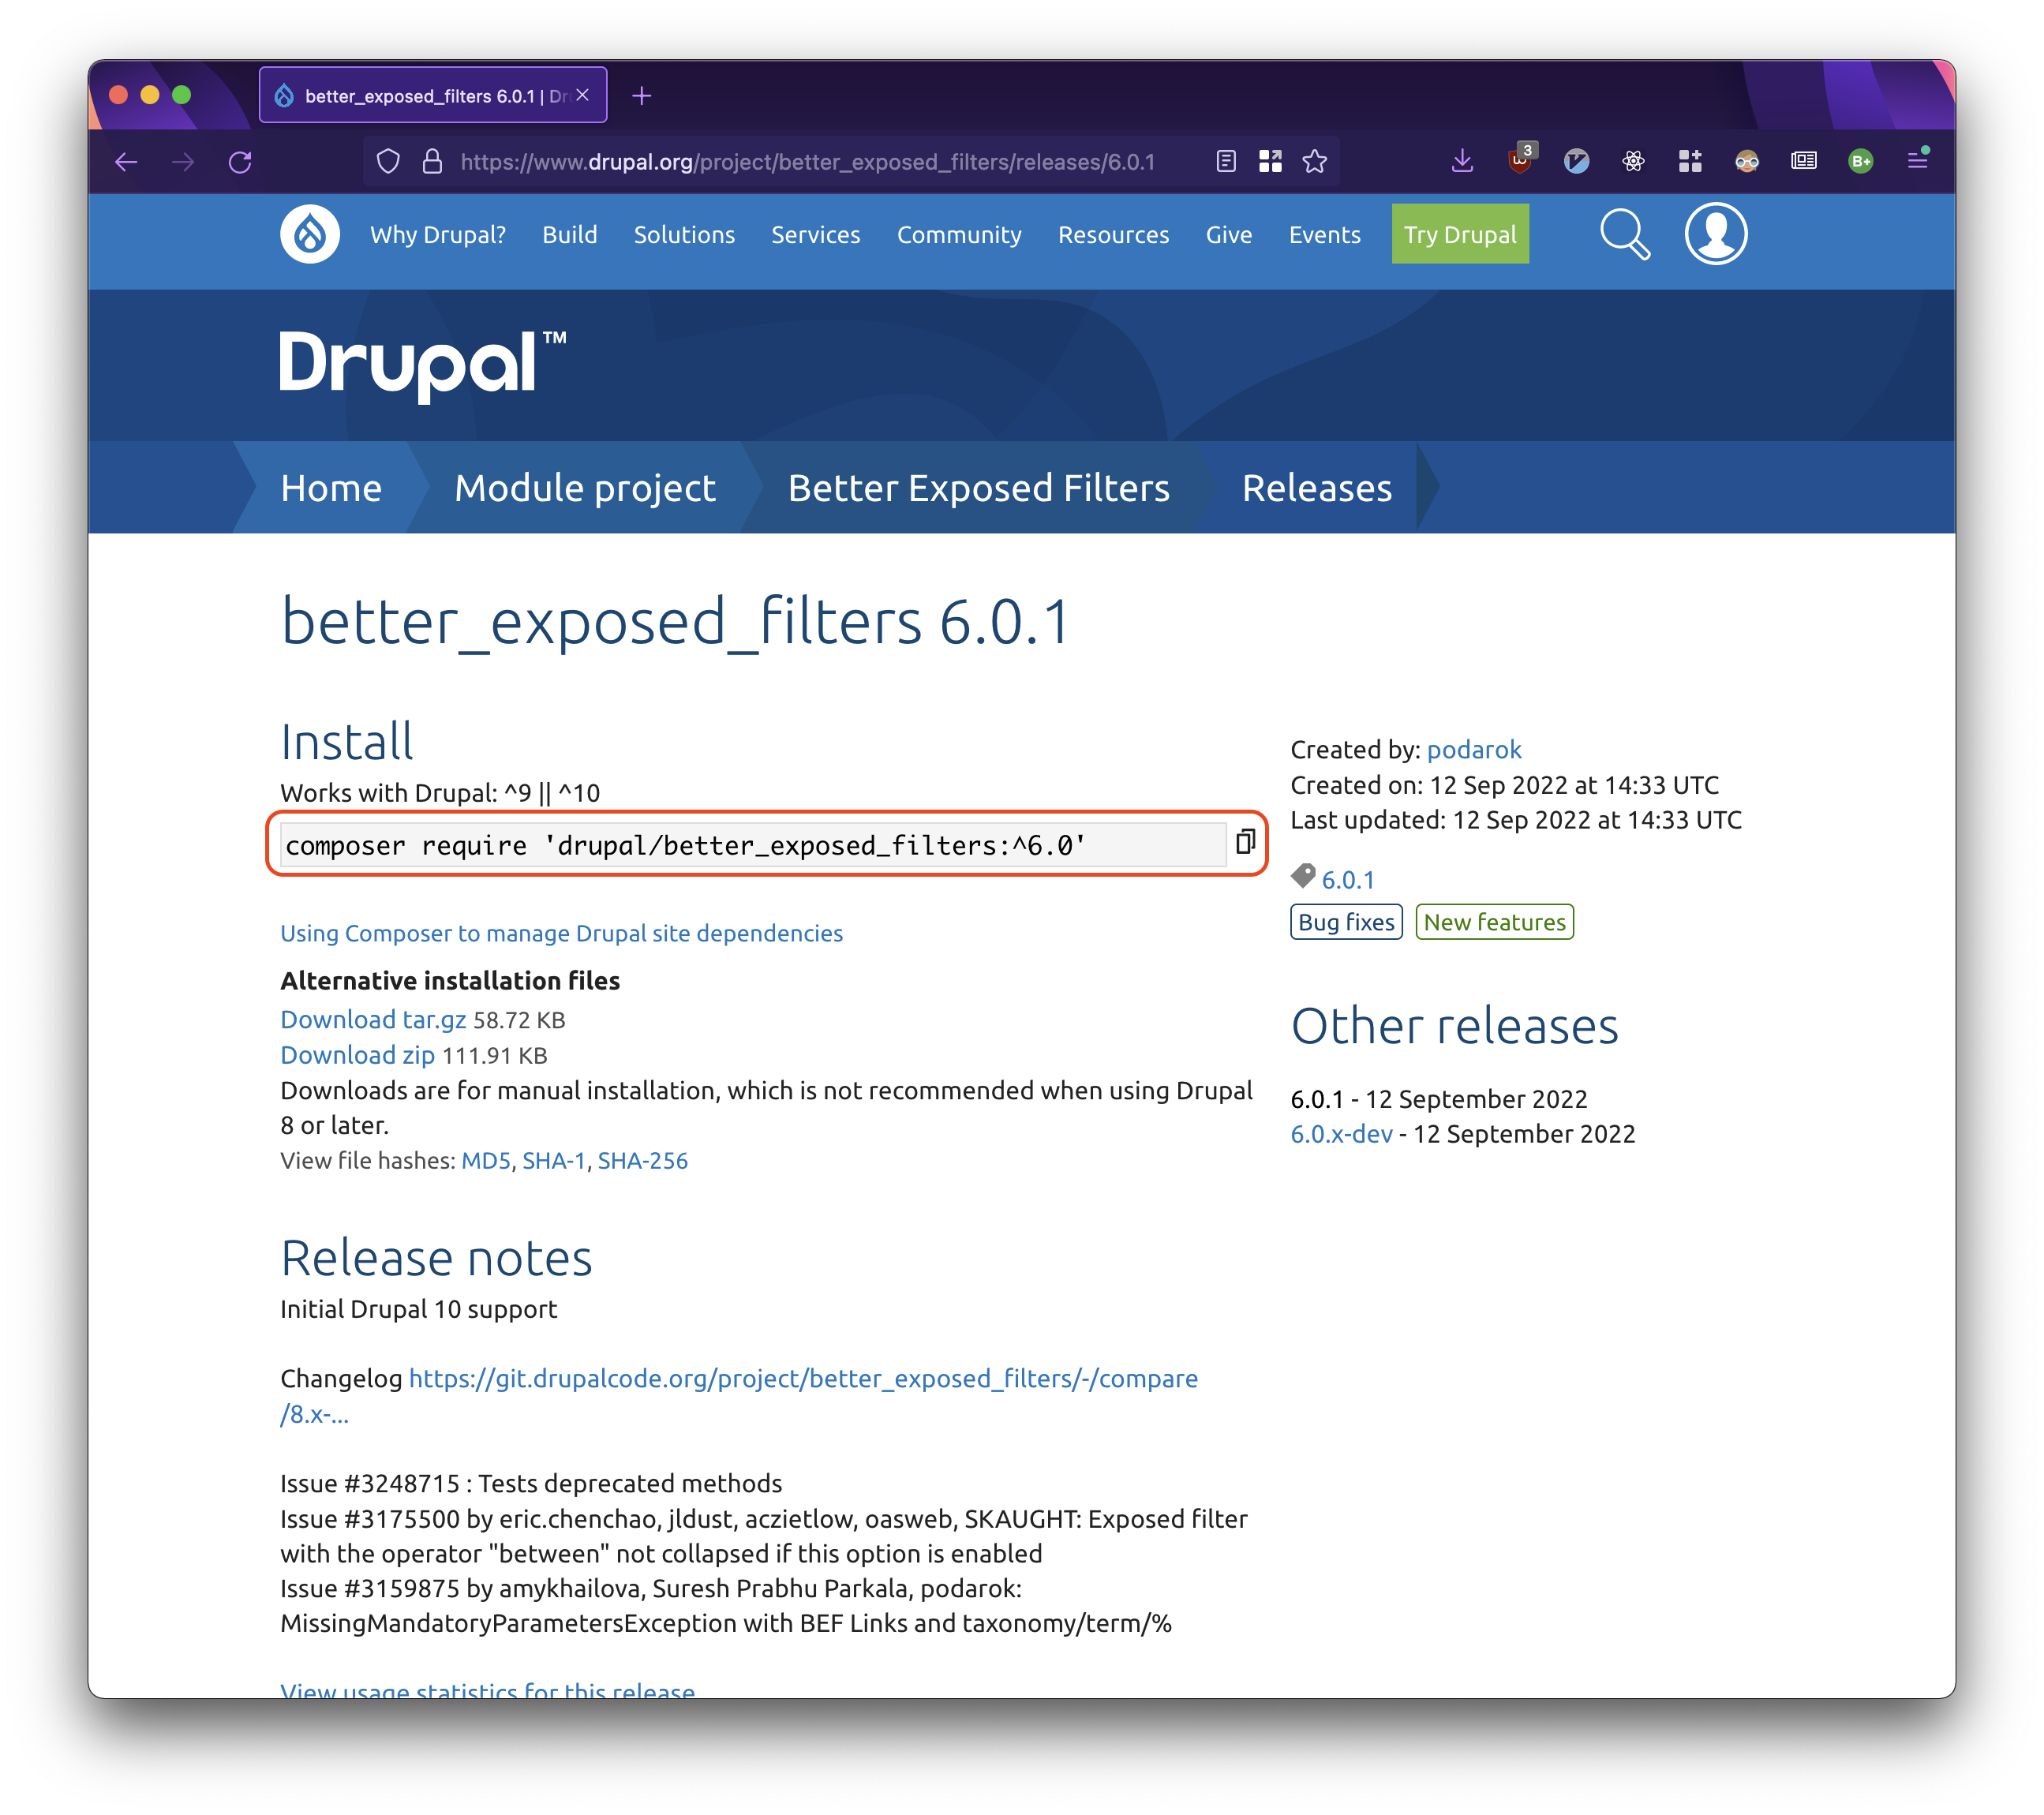Click the padlock site security icon

pyautogui.click(x=432, y=162)
